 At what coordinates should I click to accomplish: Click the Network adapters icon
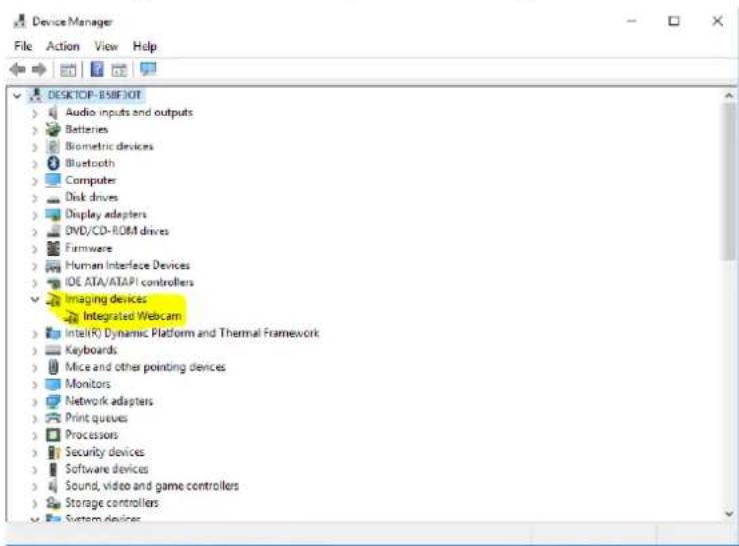(x=53, y=401)
